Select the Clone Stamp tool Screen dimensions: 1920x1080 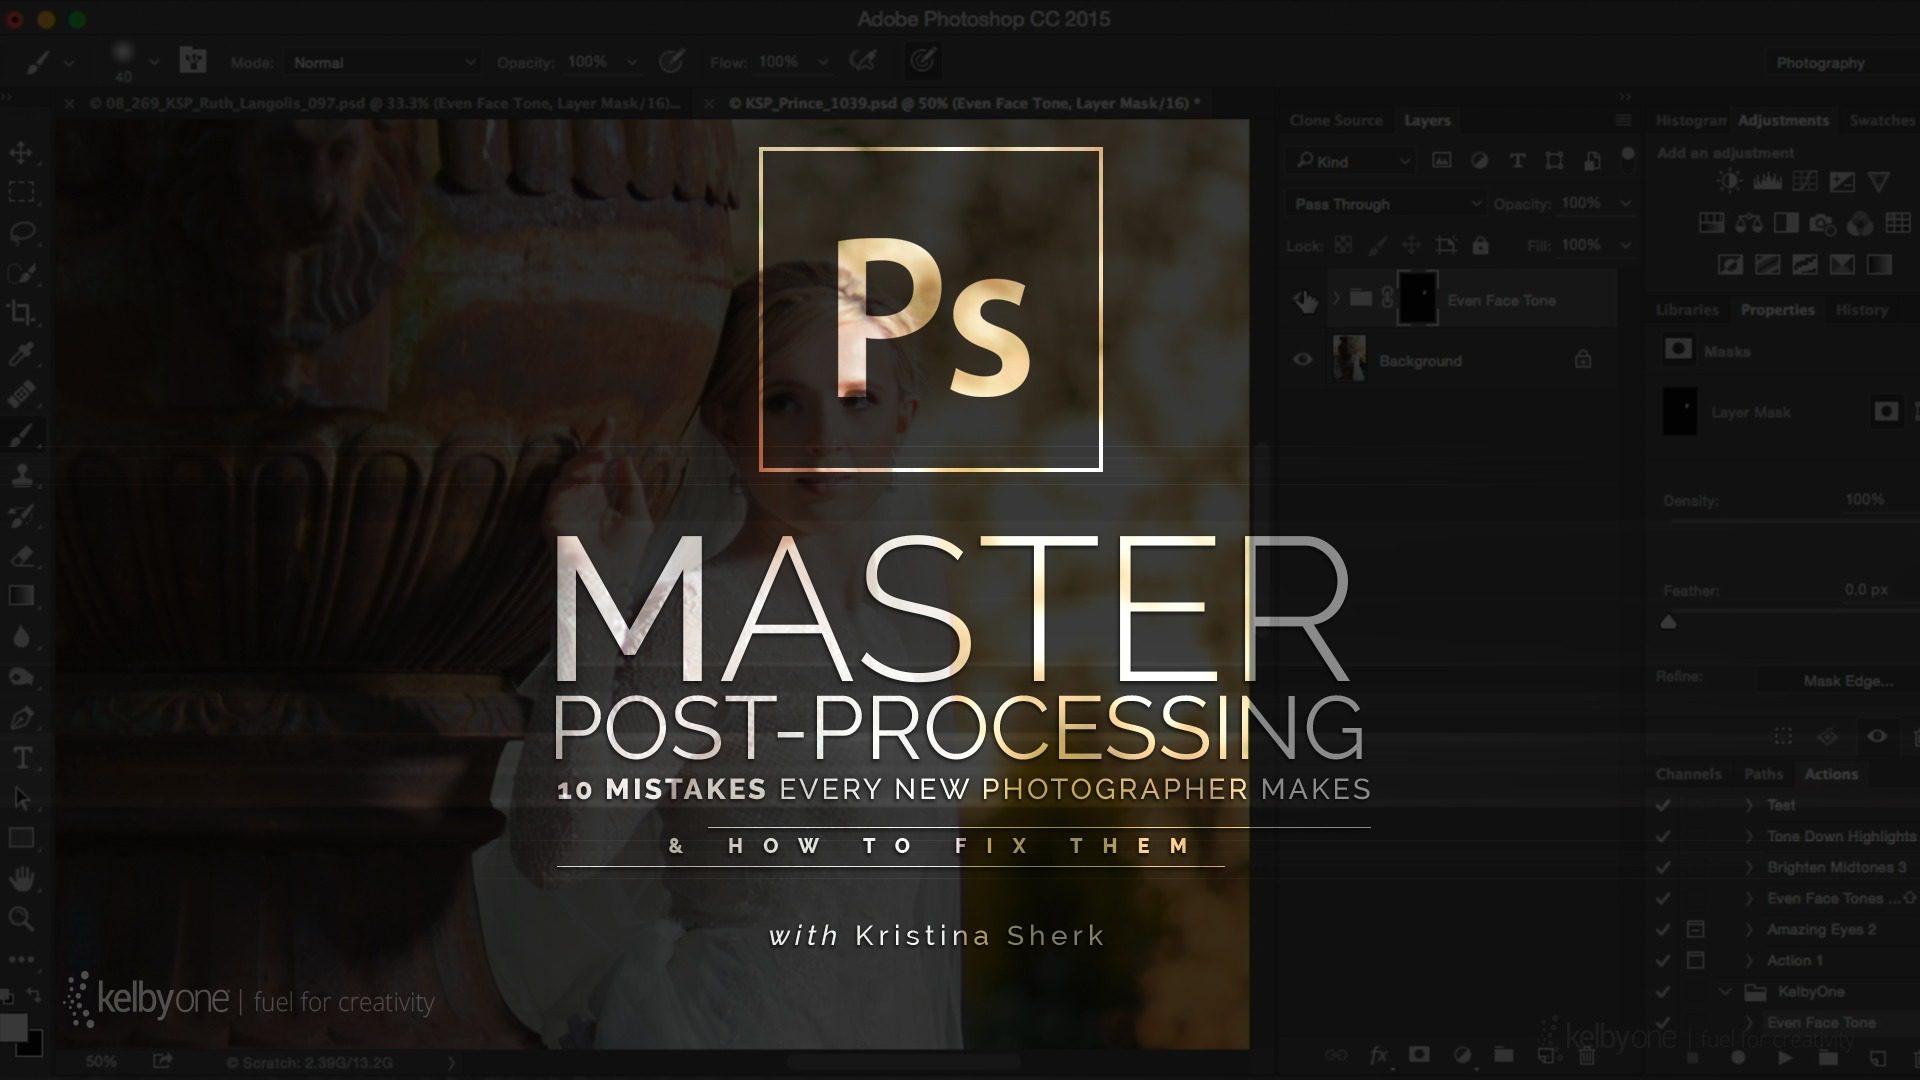click(21, 475)
